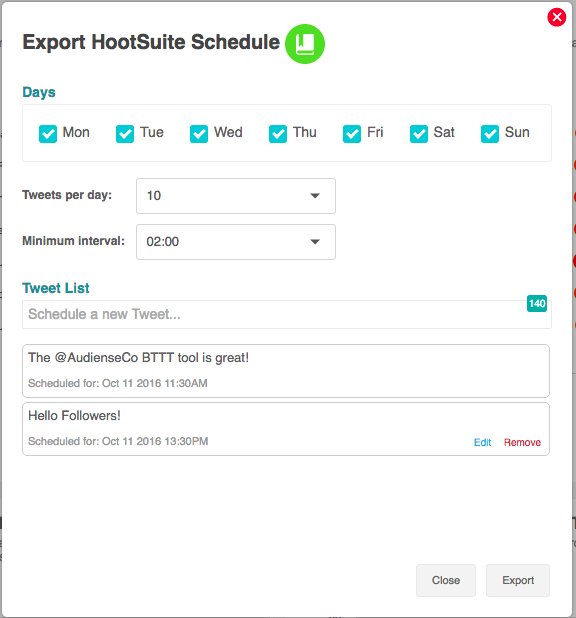Screen dimensions: 576x618
Task: Uncheck the Sun checkbox
Action: (x=490, y=134)
